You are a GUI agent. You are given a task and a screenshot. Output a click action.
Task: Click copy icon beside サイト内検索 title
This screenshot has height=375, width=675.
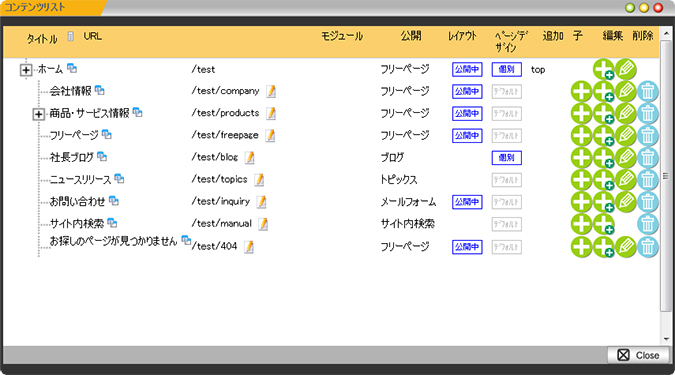[112, 223]
